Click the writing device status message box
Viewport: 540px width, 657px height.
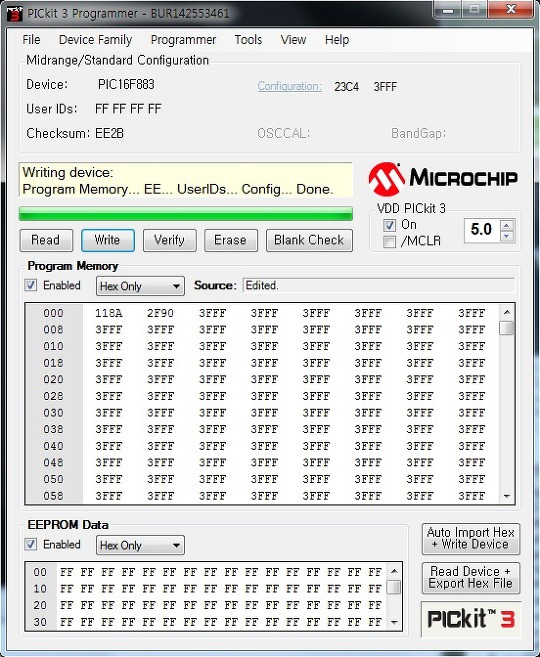pos(186,180)
